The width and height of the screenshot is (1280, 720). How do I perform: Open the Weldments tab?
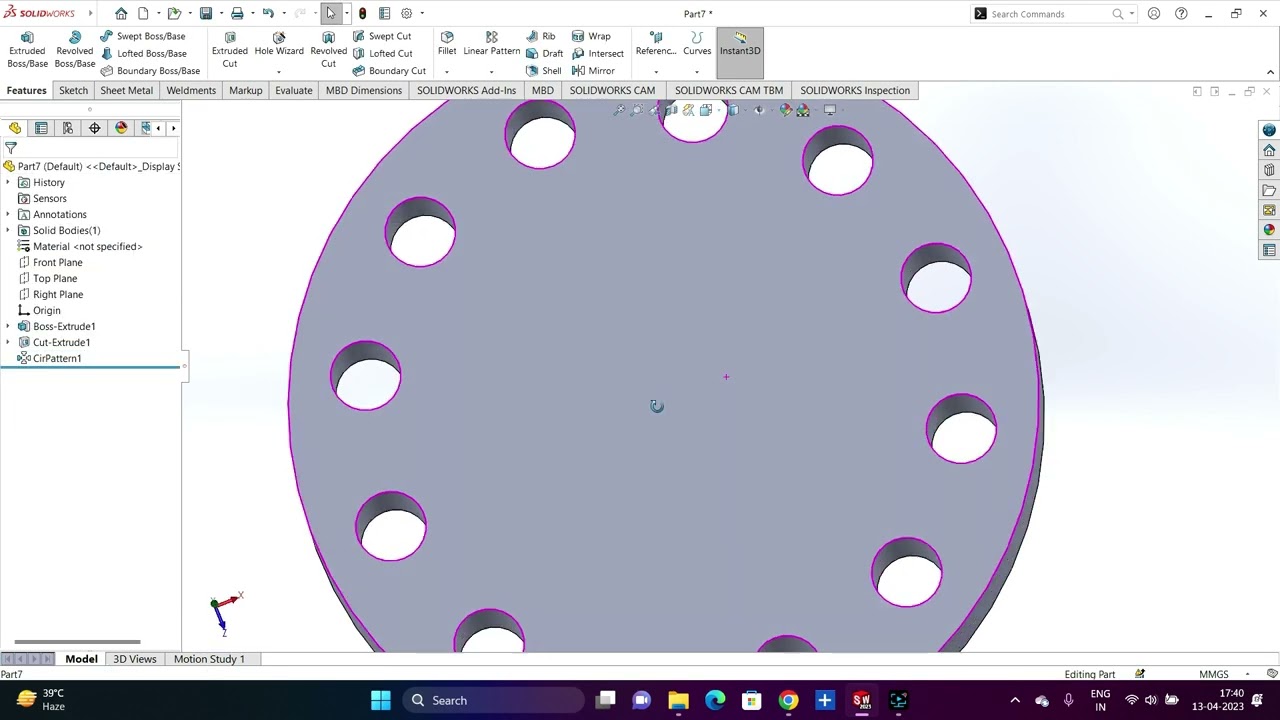coord(191,90)
